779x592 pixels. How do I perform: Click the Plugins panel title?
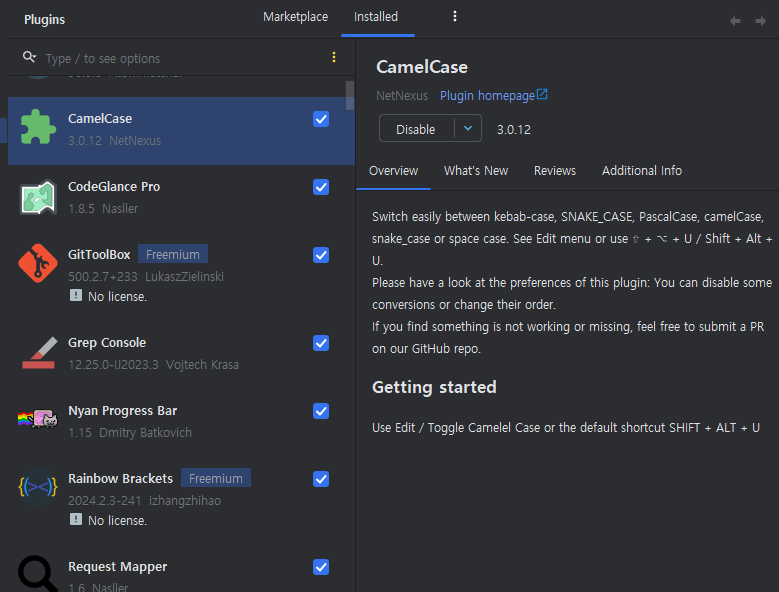[44, 20]
